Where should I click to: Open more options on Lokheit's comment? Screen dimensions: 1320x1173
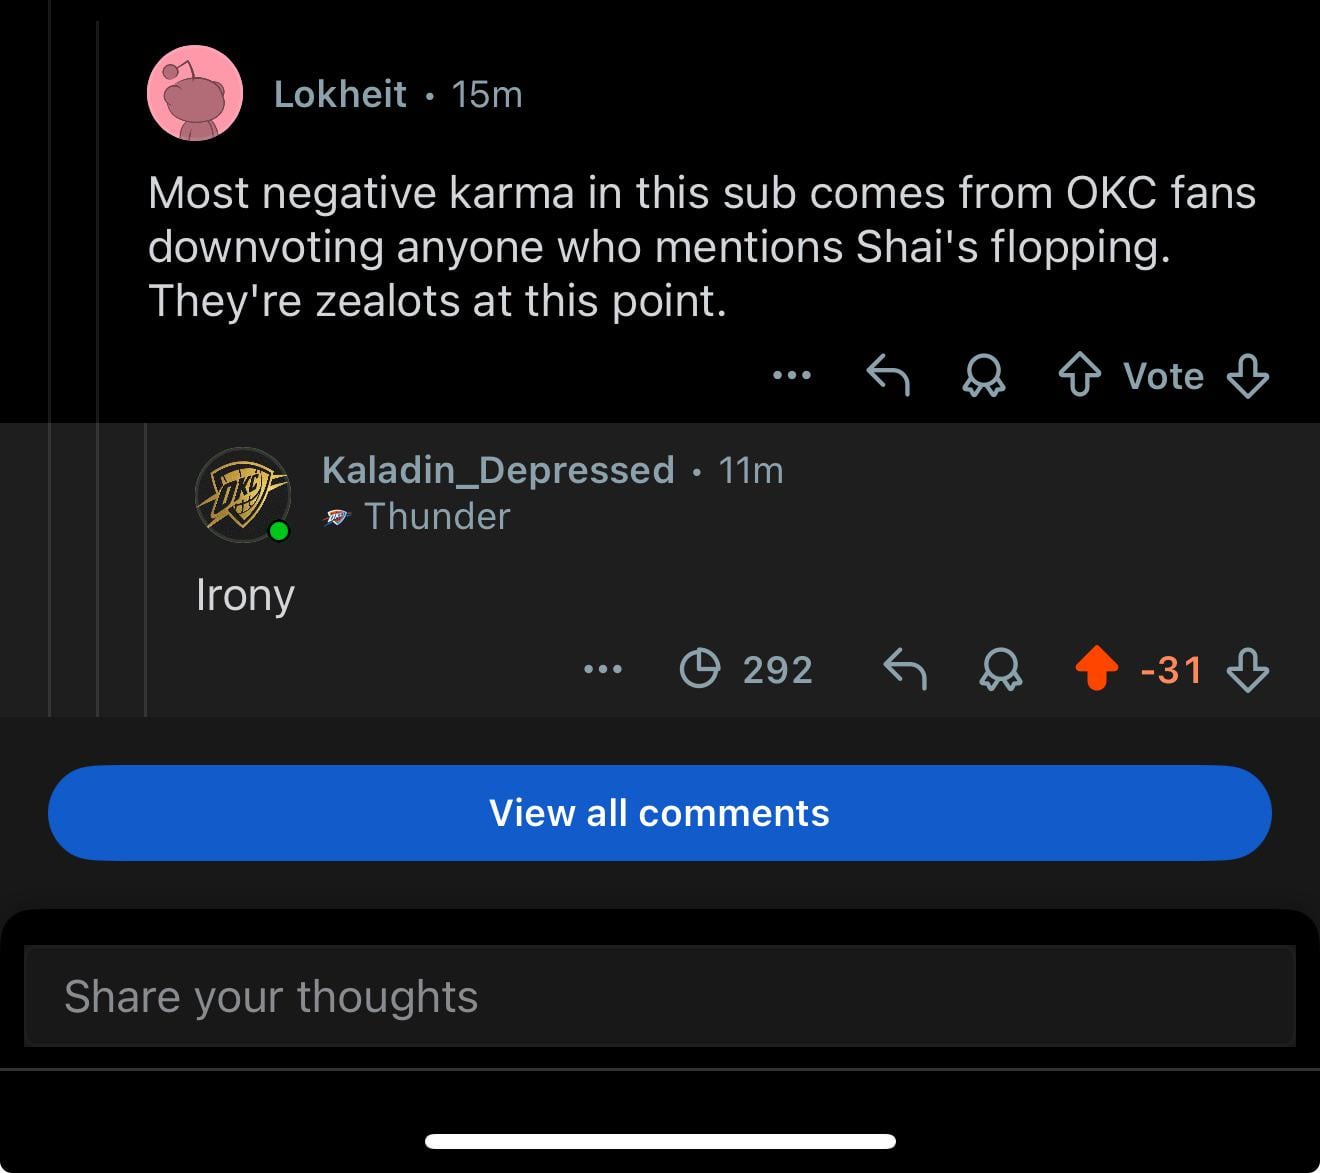(x=792, y=376)
